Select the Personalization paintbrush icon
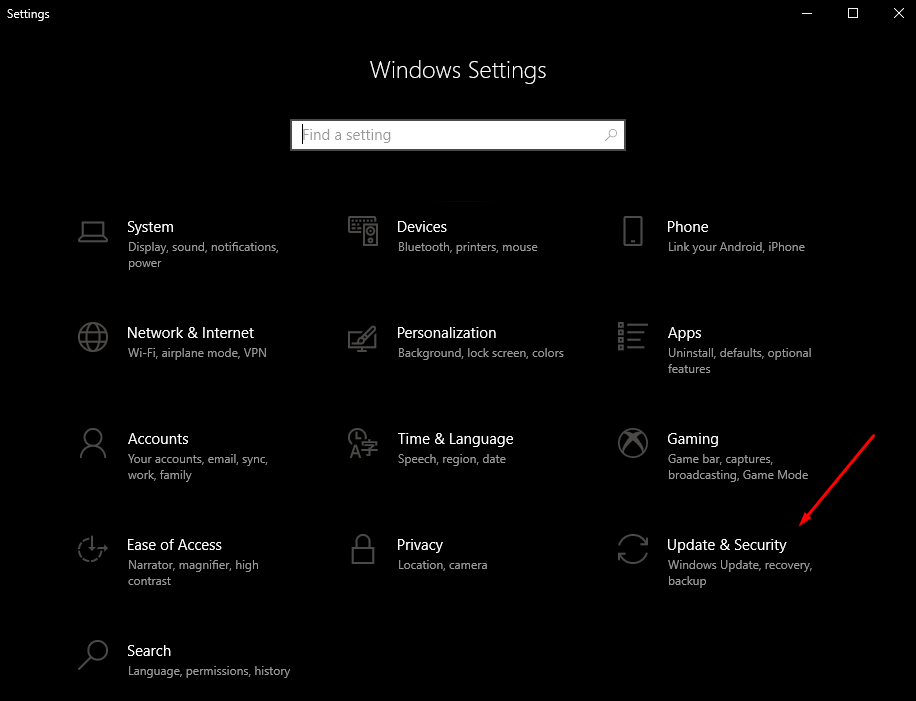 363,338
